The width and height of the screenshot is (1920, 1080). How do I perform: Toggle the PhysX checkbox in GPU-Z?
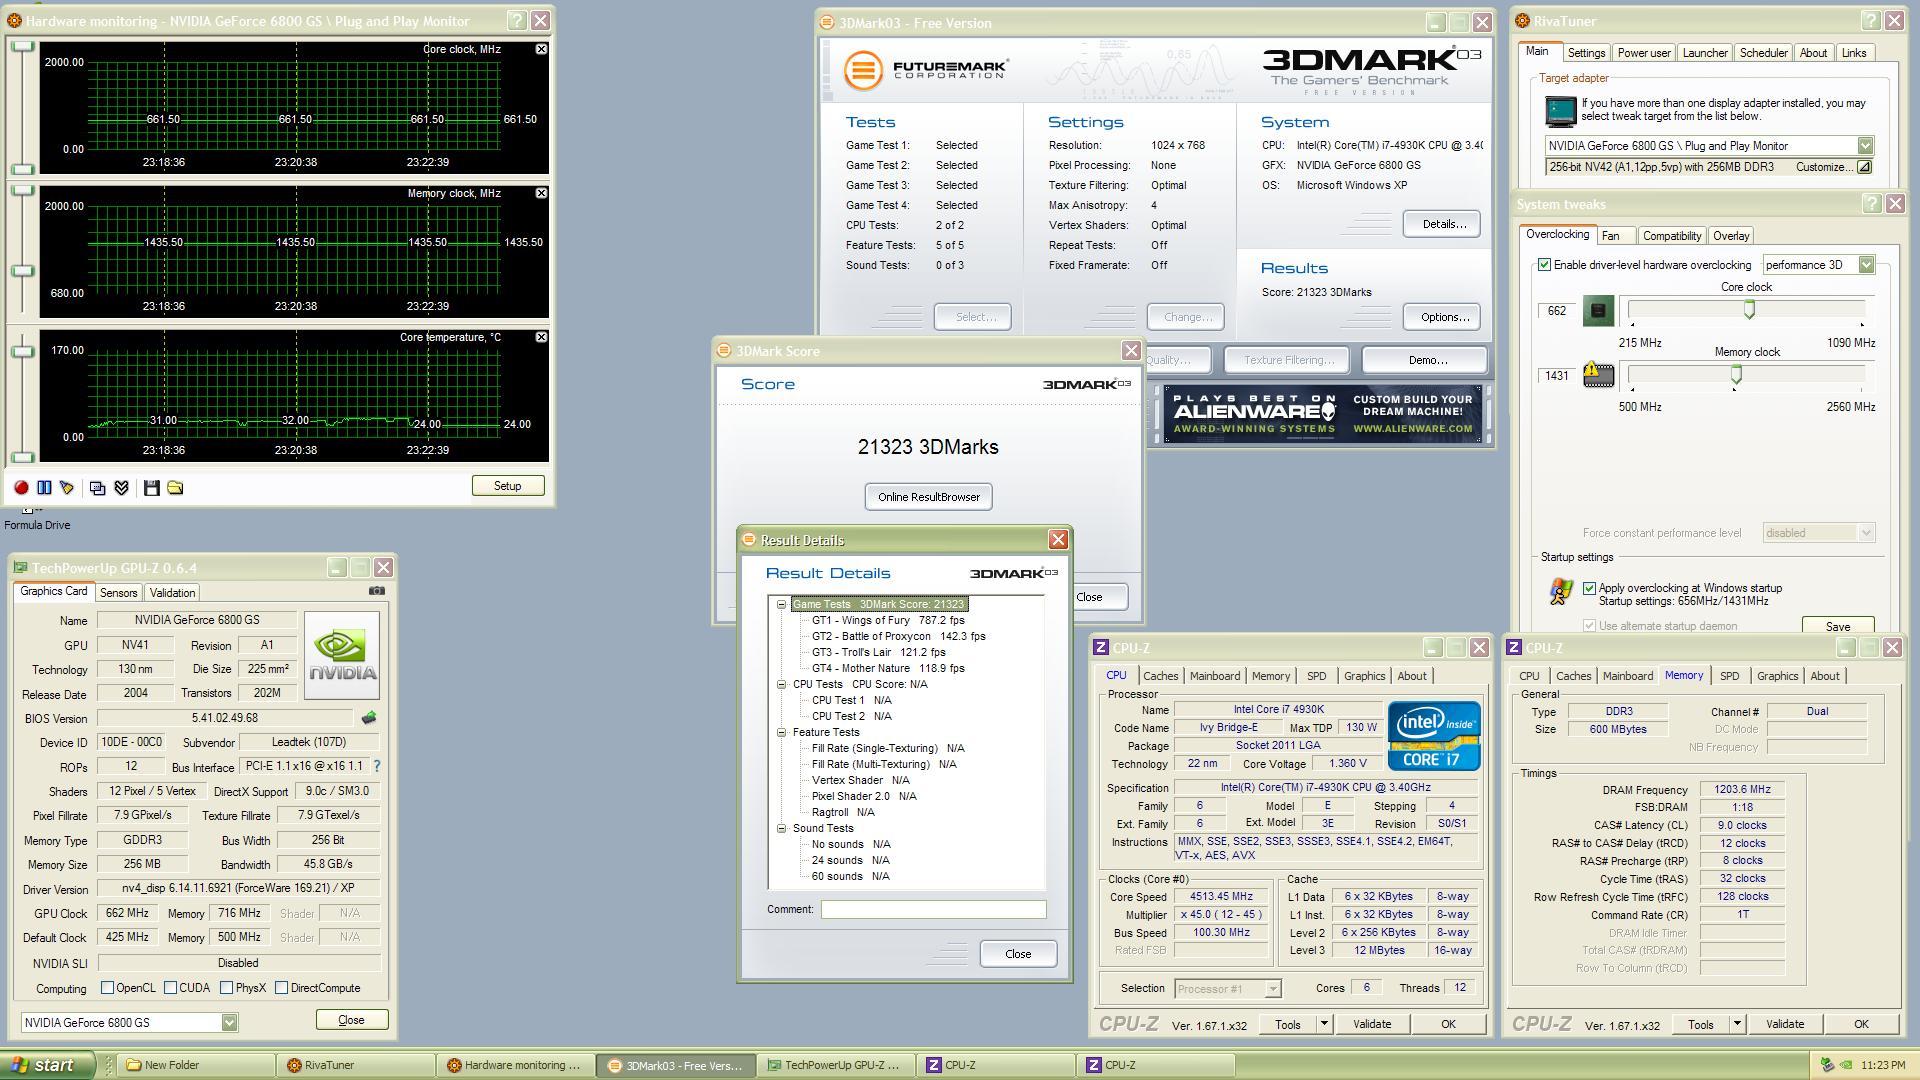click(226, 988)
